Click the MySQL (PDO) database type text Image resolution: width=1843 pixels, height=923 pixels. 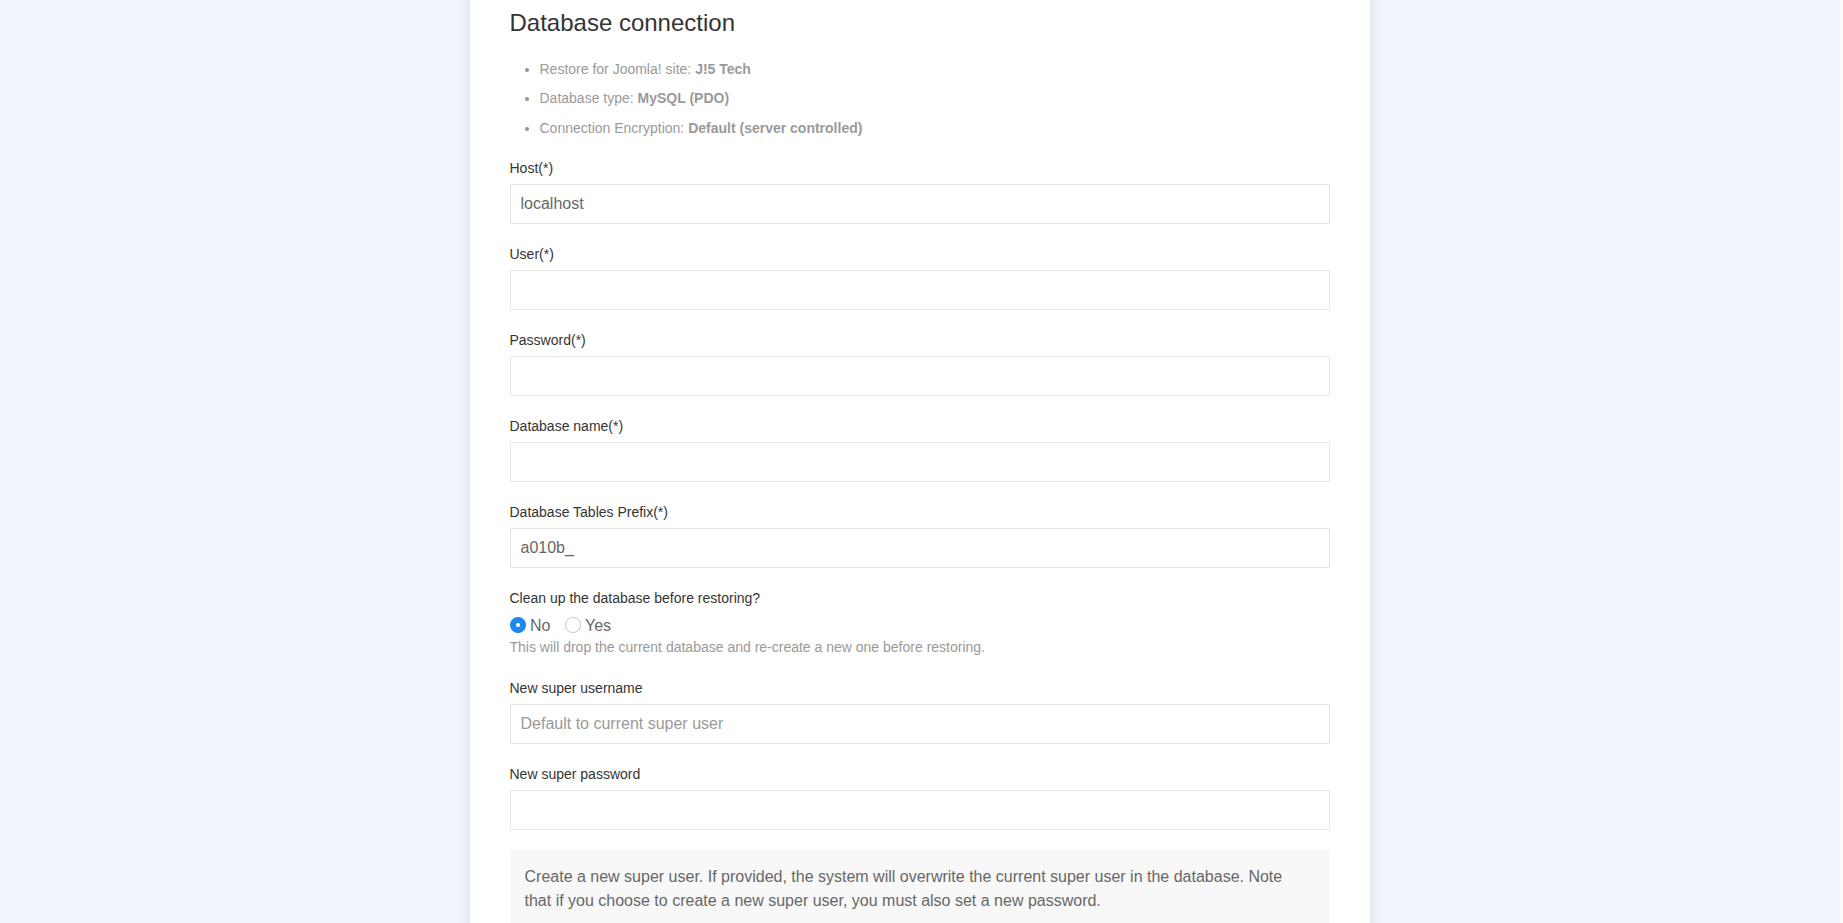[683, 98]
